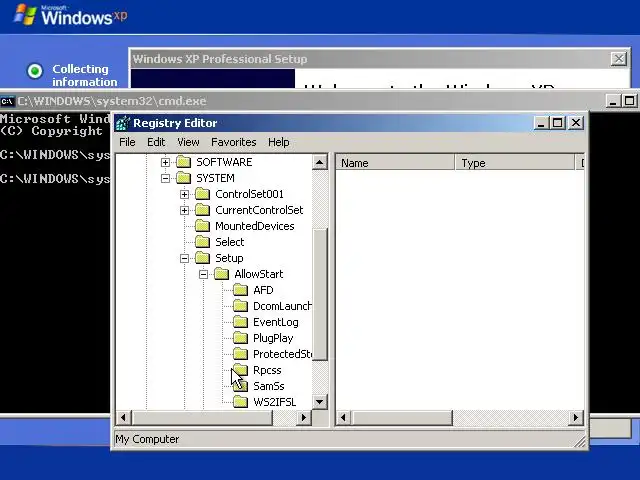This screenshot has height=480, width=640.
Task: Select the CurrentControlSet key label
Action: tap(259, 210)
